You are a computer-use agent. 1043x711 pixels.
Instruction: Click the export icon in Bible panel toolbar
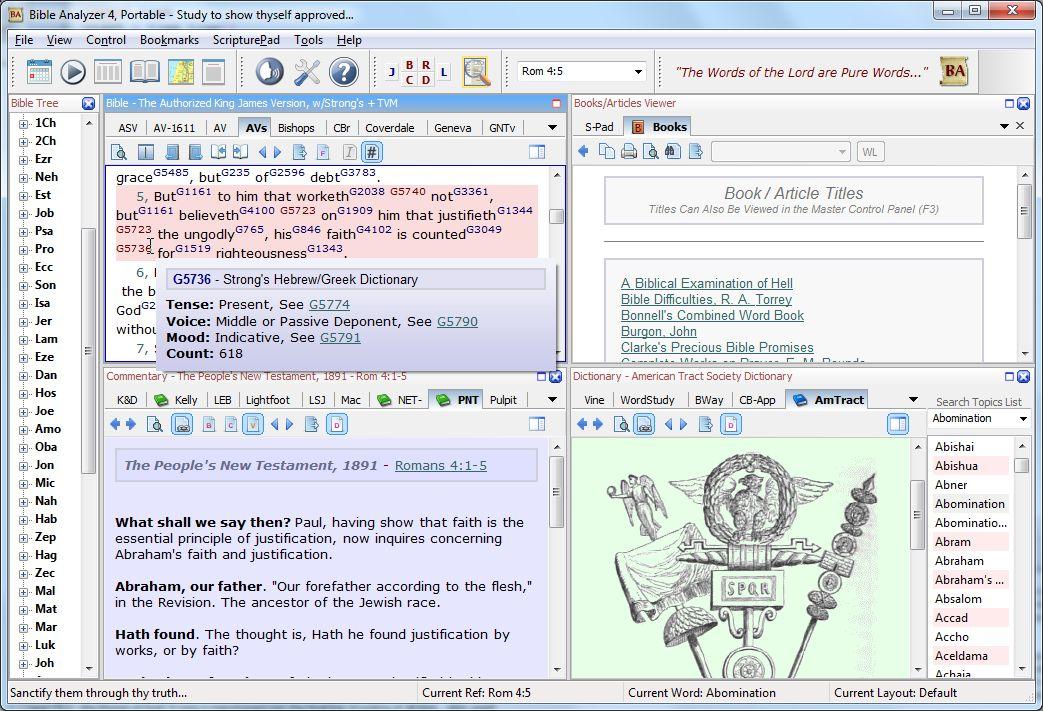[300, 152]
